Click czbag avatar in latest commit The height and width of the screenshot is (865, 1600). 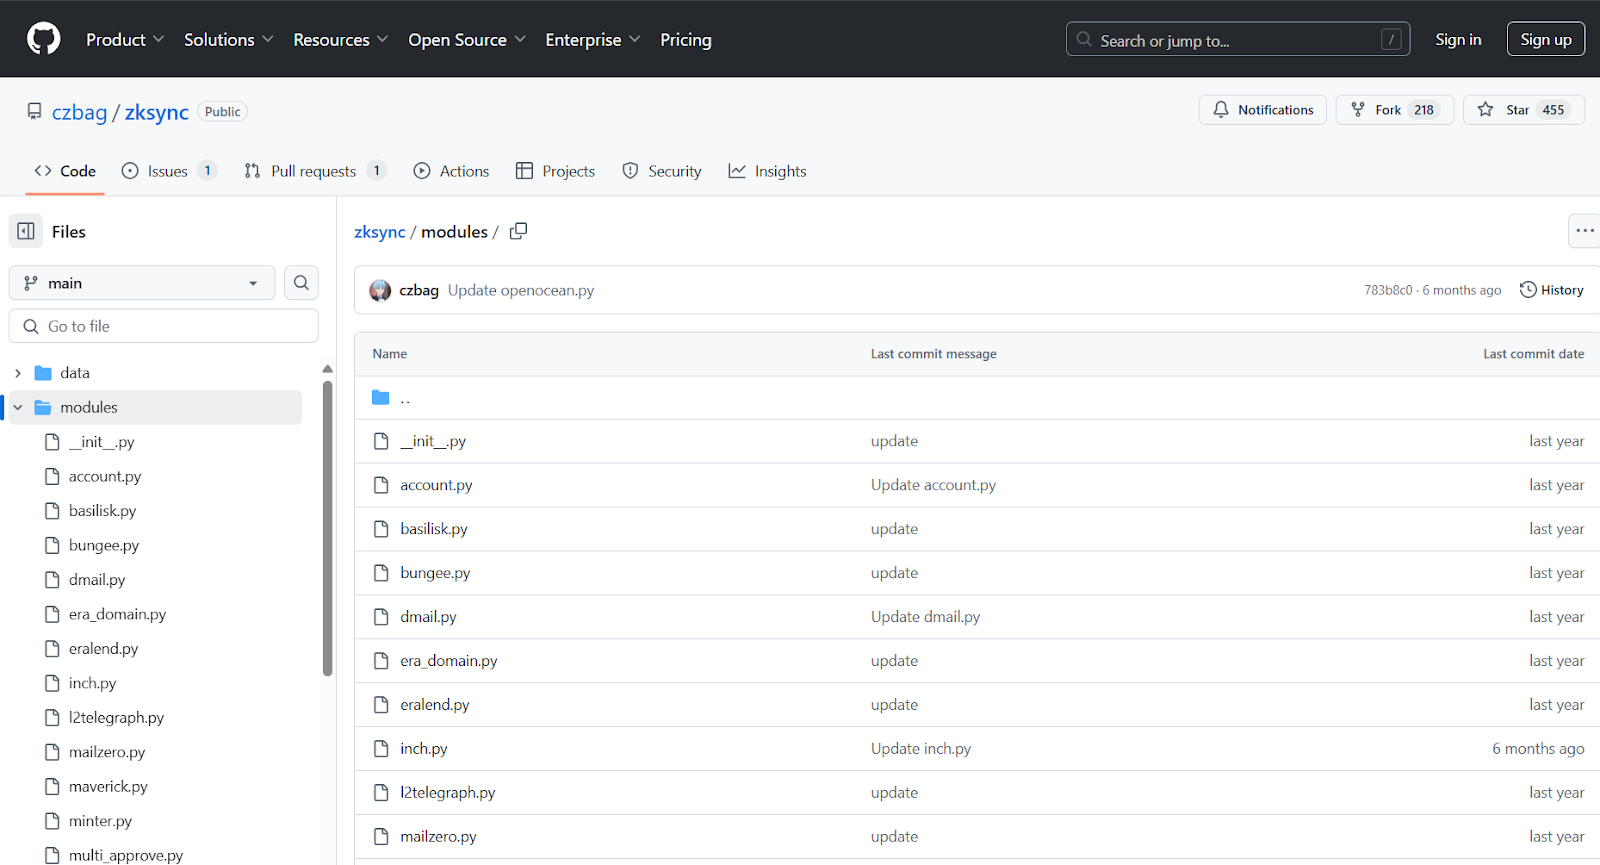[x=380, y=290]
